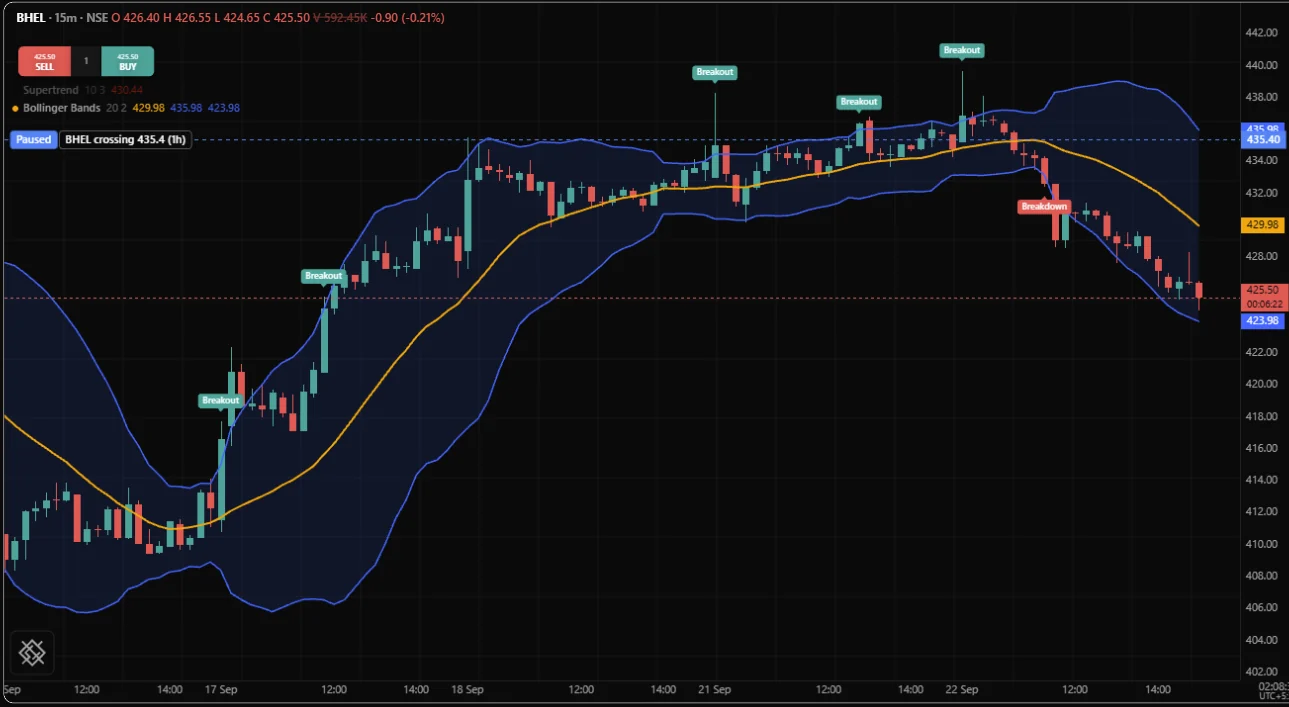Screen dimensions: 1289x707
Task: Click the Breakout label near the 426 level
Action: tap(324, 275)
